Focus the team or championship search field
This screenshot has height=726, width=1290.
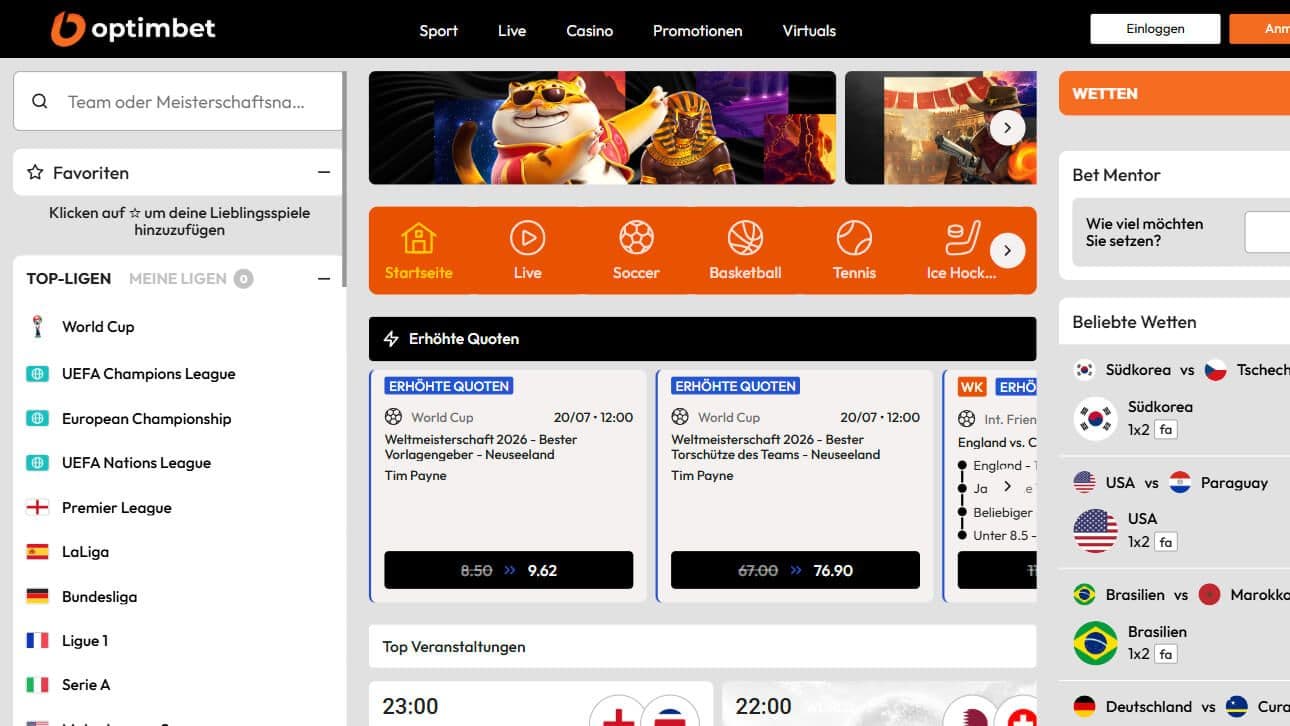click(x=178, y=101)
